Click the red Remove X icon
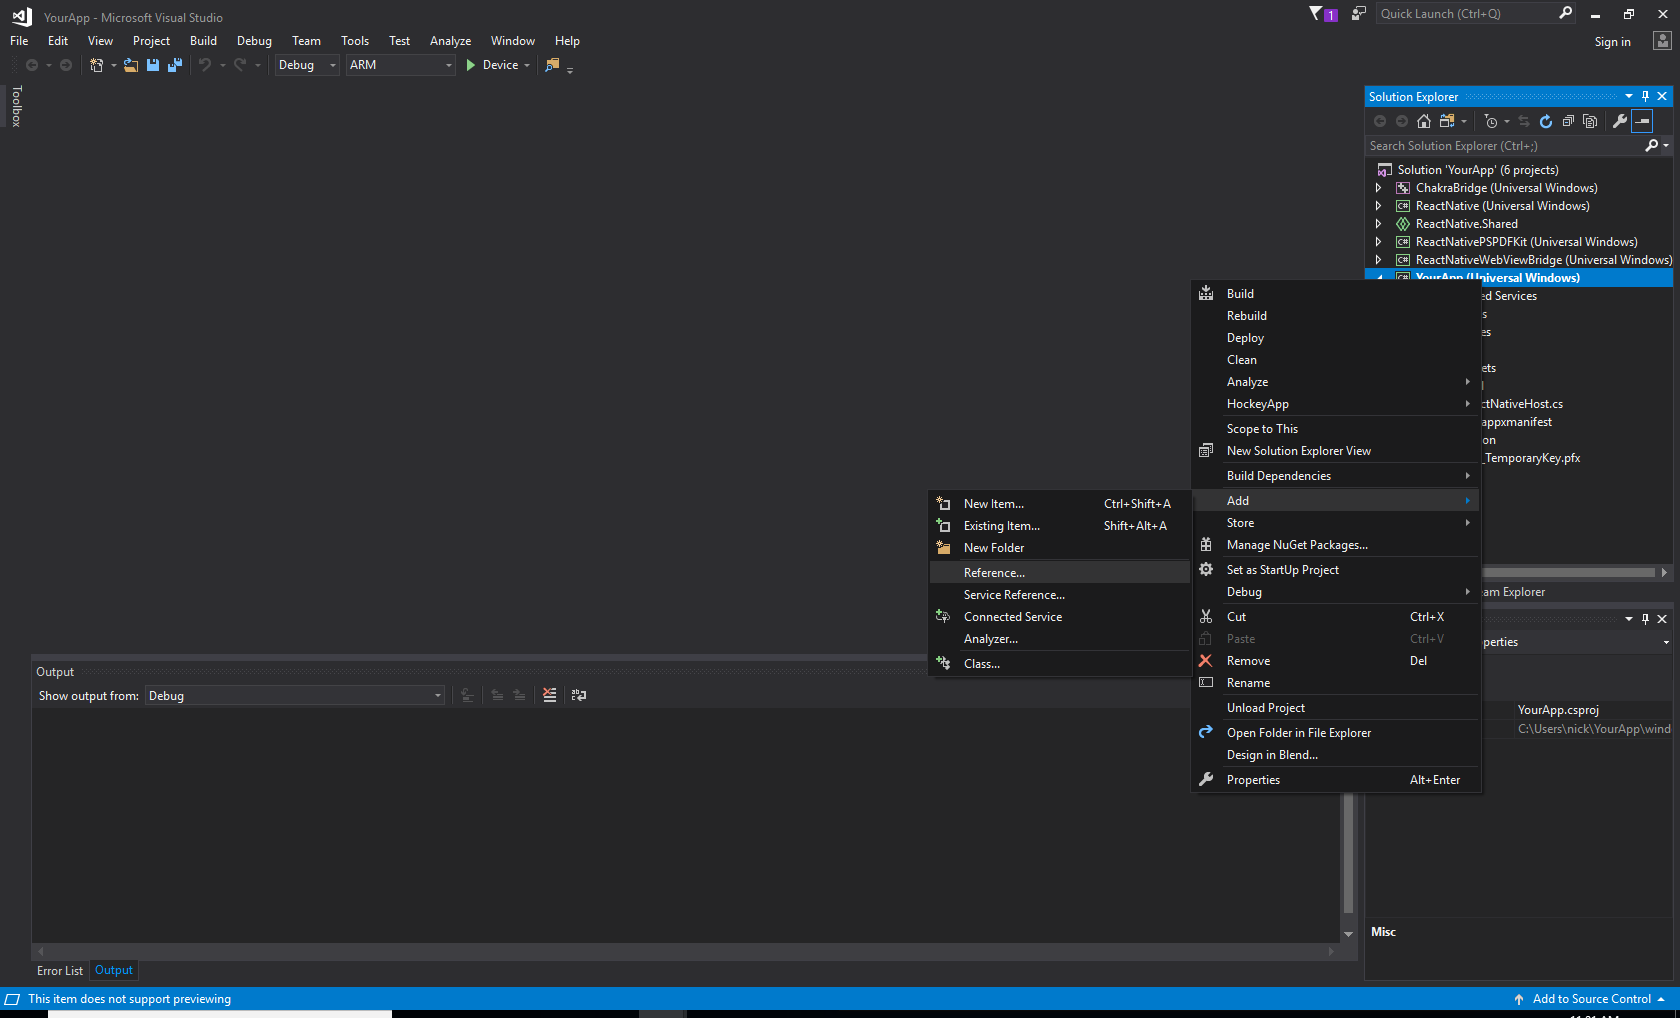Image resolution: width=1680 pixels, height=1018 pixels. point(1206,661)
